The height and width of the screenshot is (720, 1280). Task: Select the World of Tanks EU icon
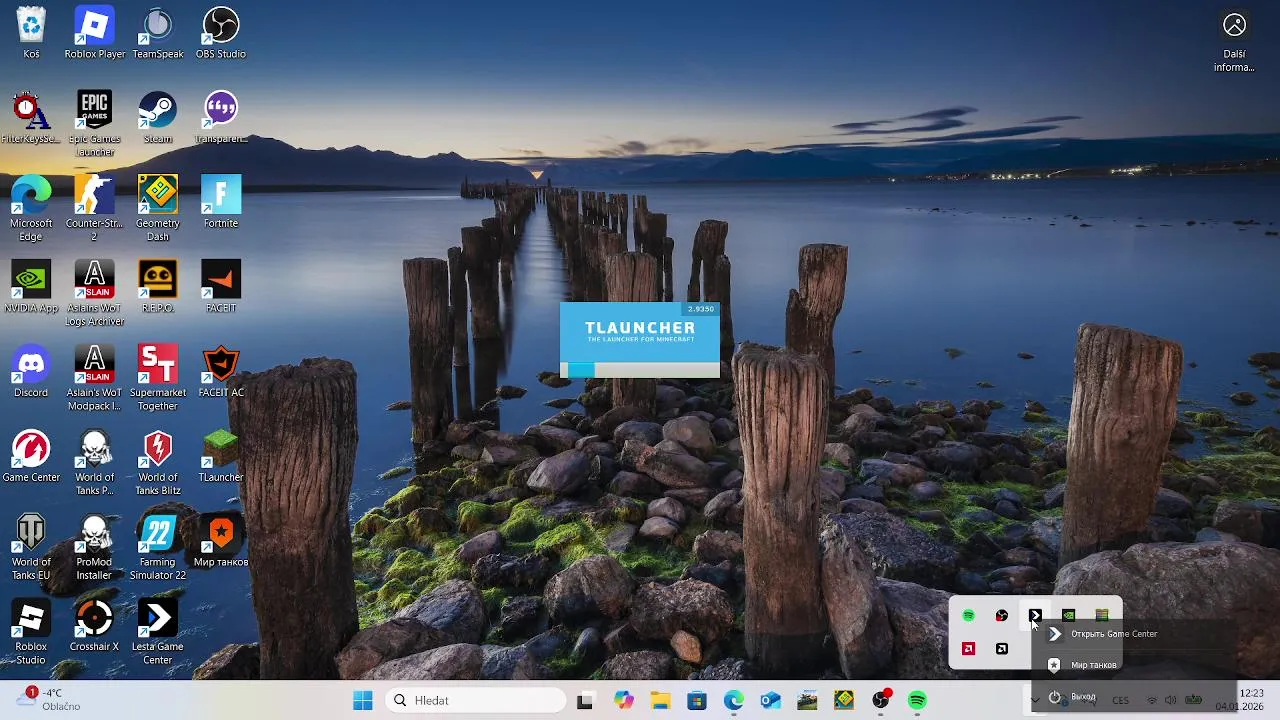[x=31, y=548]
